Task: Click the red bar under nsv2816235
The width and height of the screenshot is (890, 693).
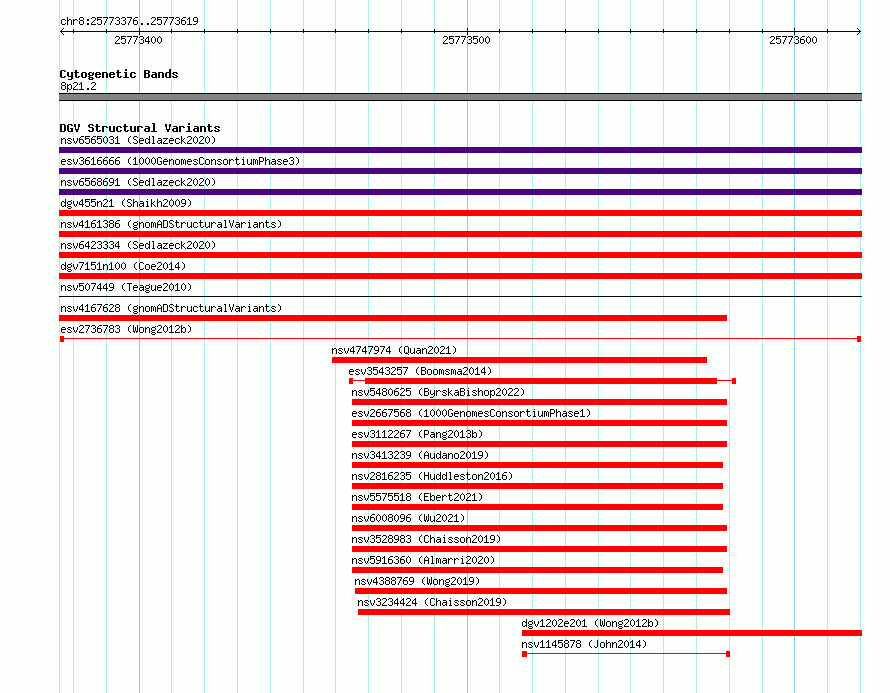Action: tap(538, 486)
